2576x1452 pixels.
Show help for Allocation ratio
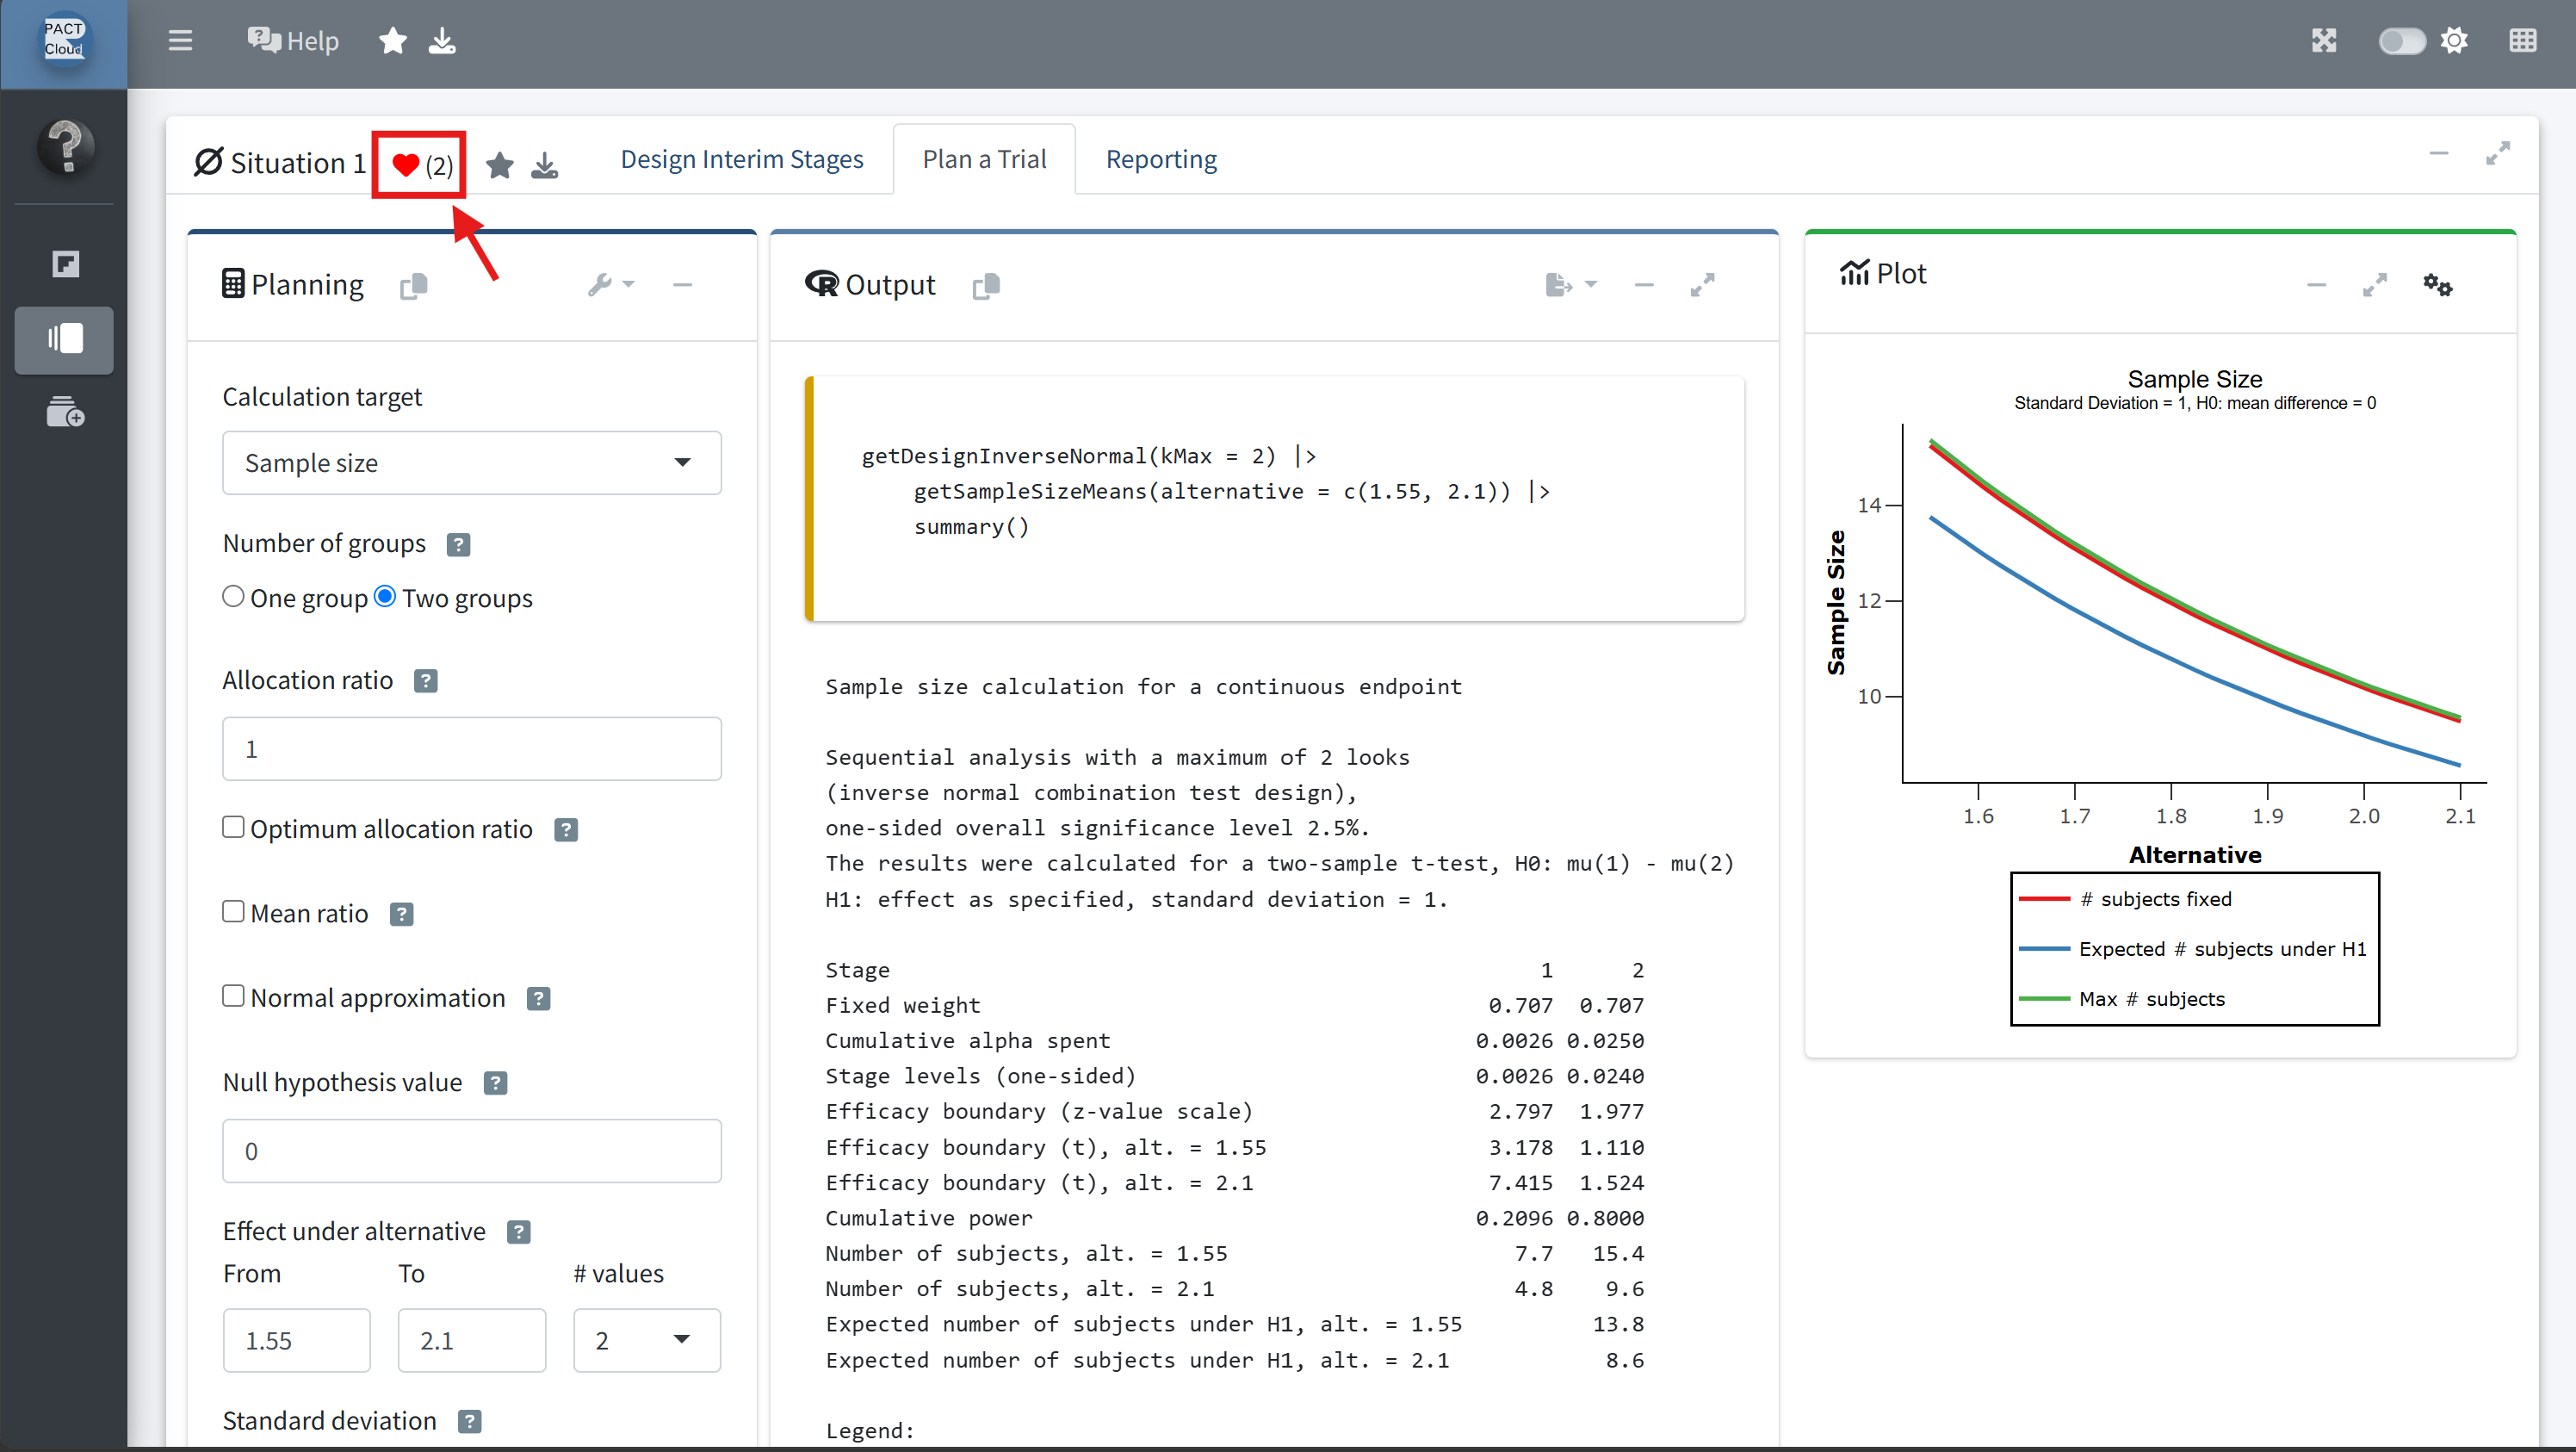coord(426,682)
